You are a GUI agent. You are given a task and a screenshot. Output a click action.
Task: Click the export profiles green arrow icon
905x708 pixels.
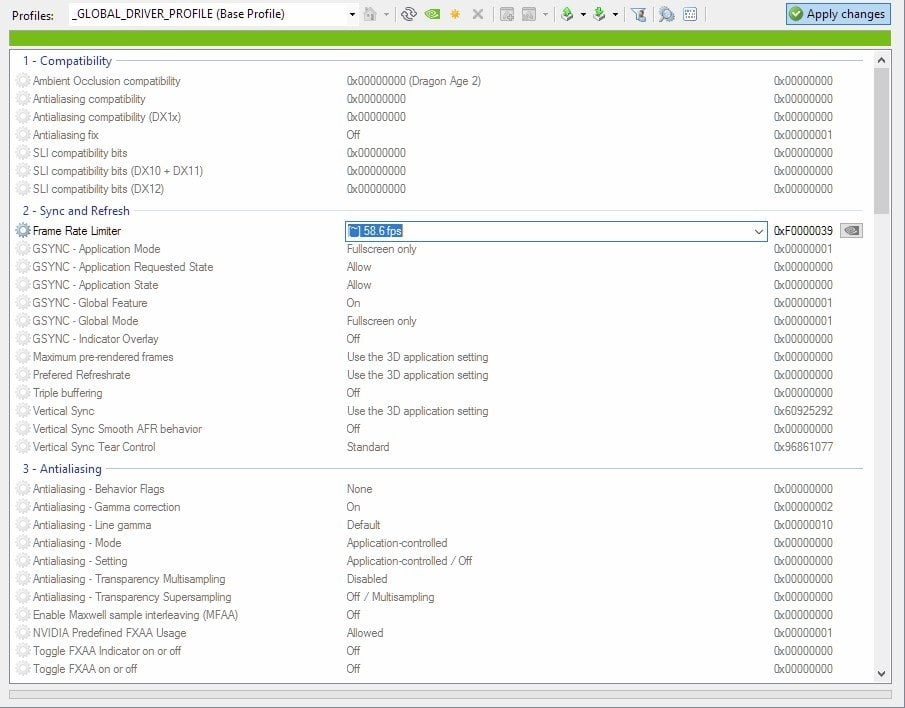coord(567,14)
